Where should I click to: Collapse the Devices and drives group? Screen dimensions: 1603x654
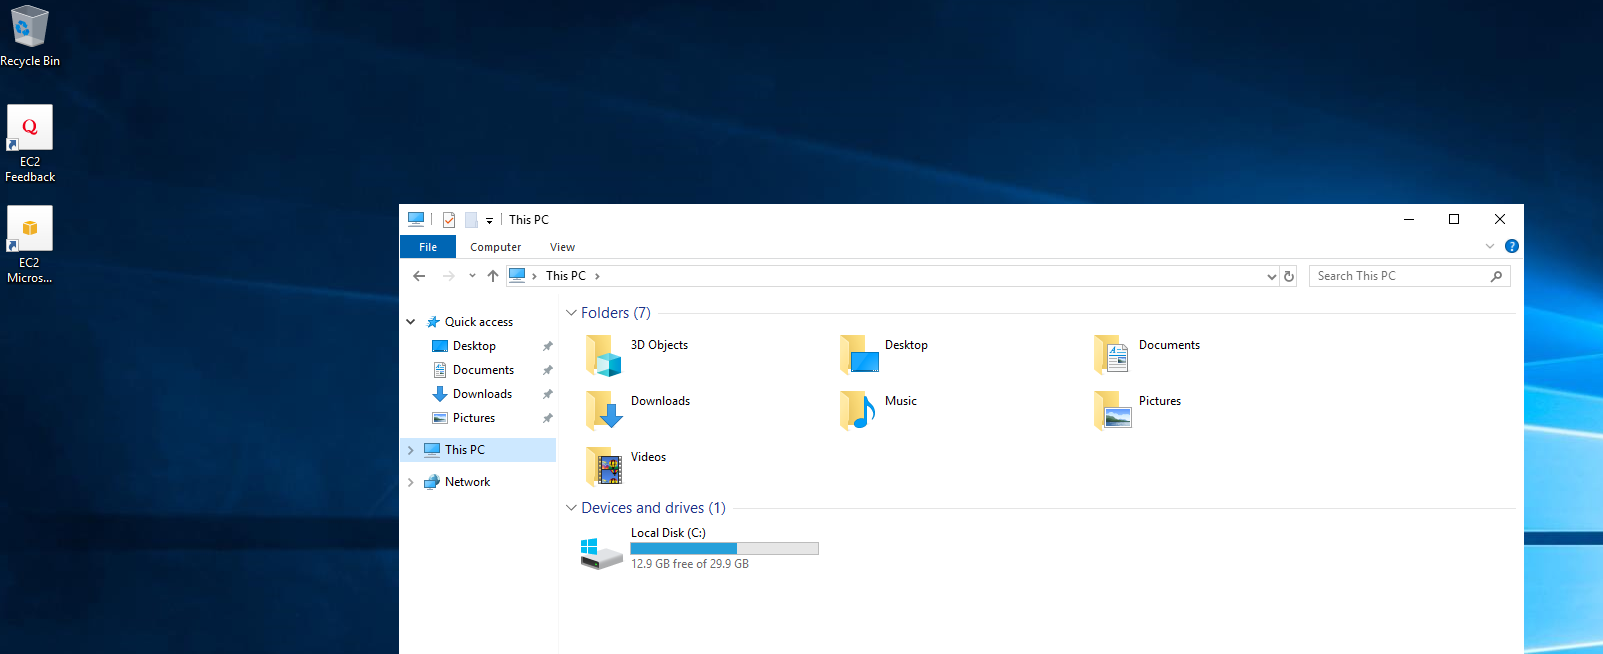click(572, 508)
